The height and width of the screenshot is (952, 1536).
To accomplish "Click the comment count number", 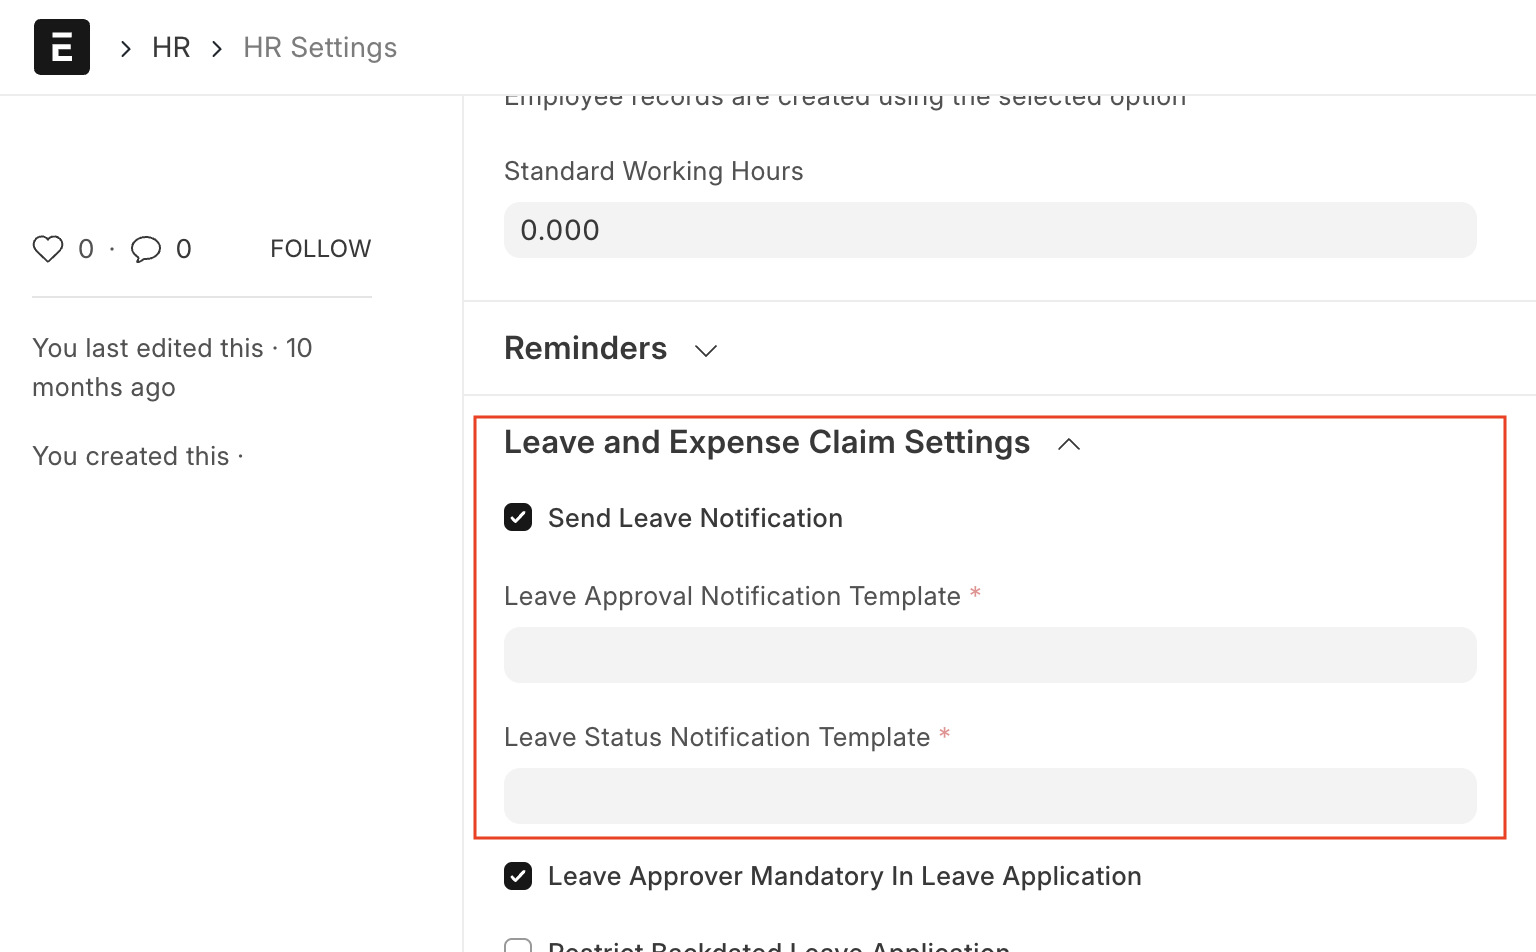I will coord(184,249).
